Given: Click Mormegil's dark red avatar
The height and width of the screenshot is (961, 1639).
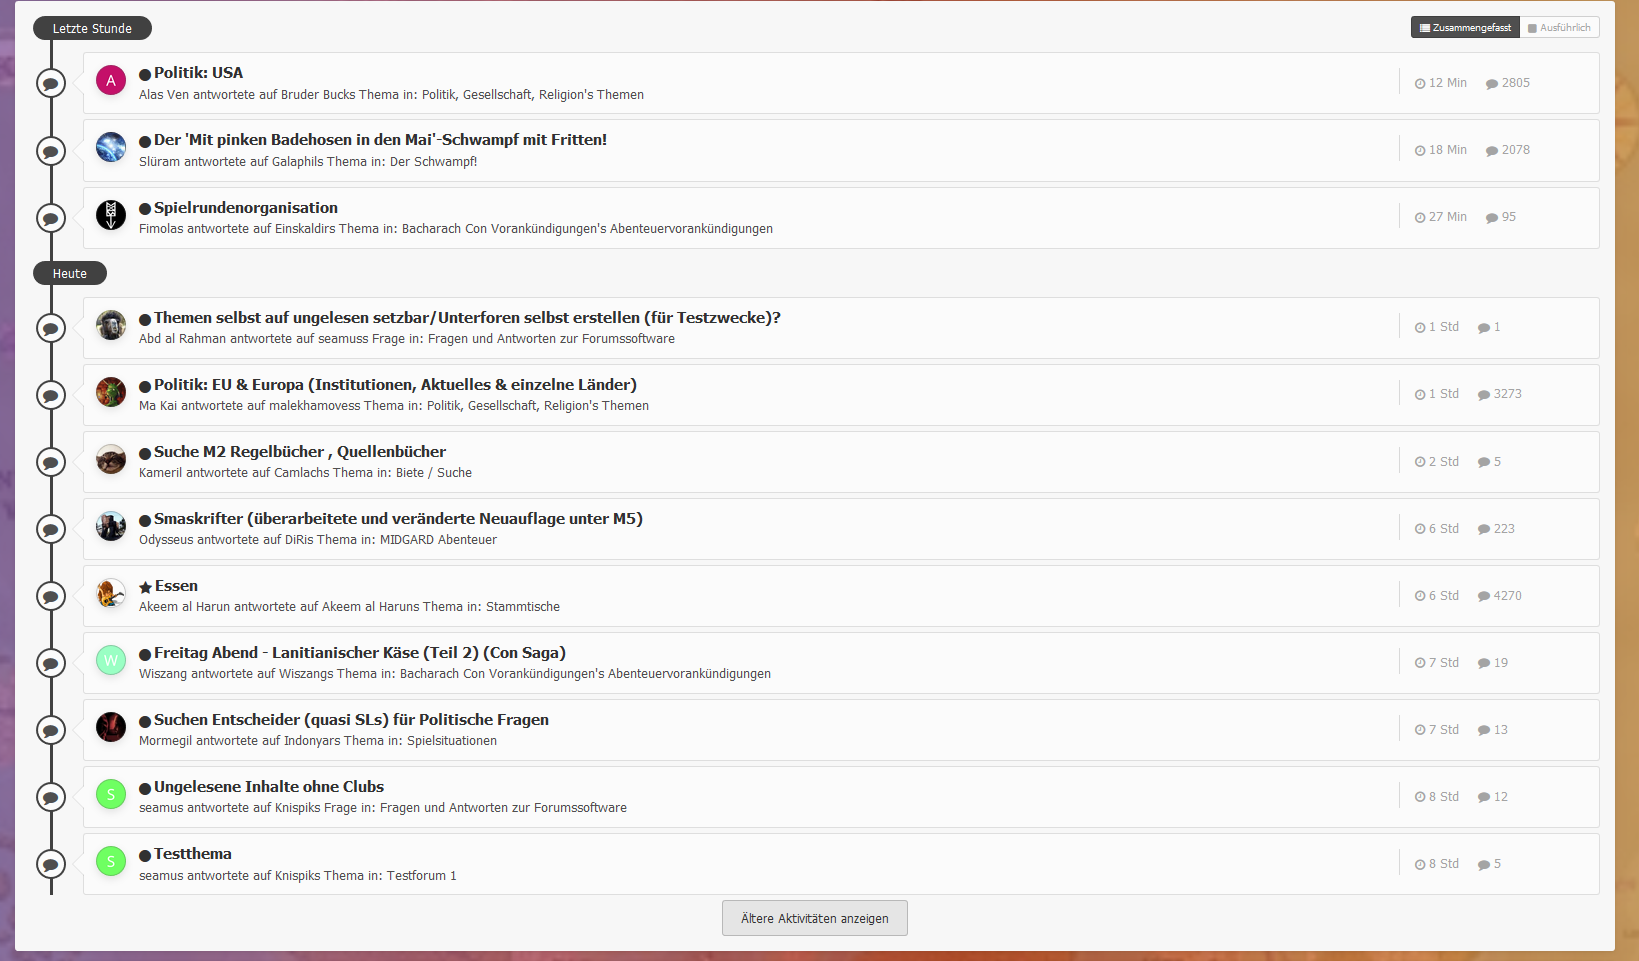Looking at the screenshot, I should [110, 727].
